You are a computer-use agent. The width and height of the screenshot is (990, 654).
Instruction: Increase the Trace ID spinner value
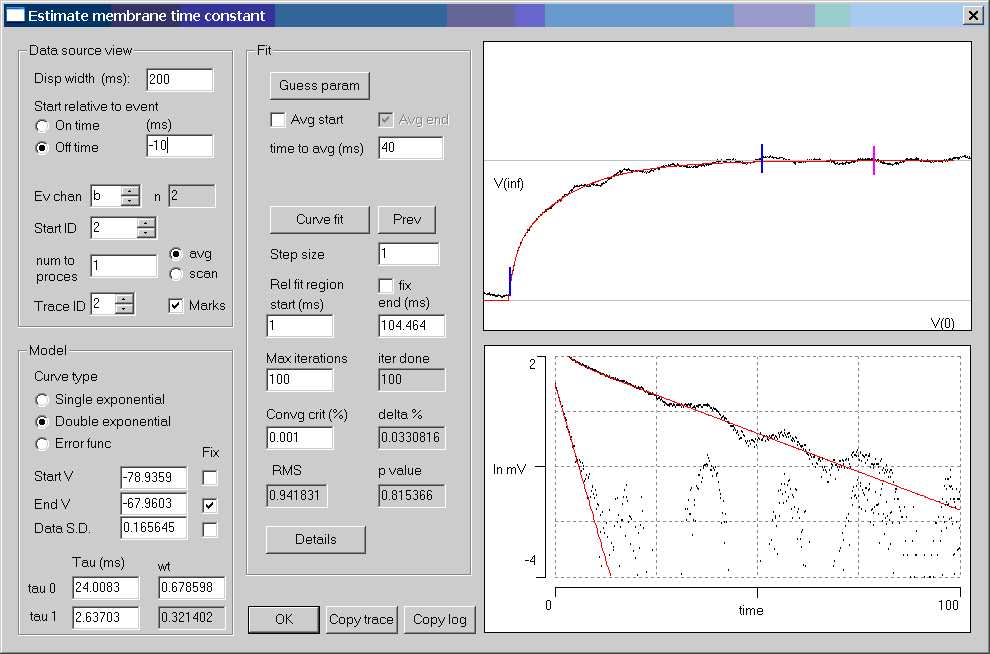125,300
